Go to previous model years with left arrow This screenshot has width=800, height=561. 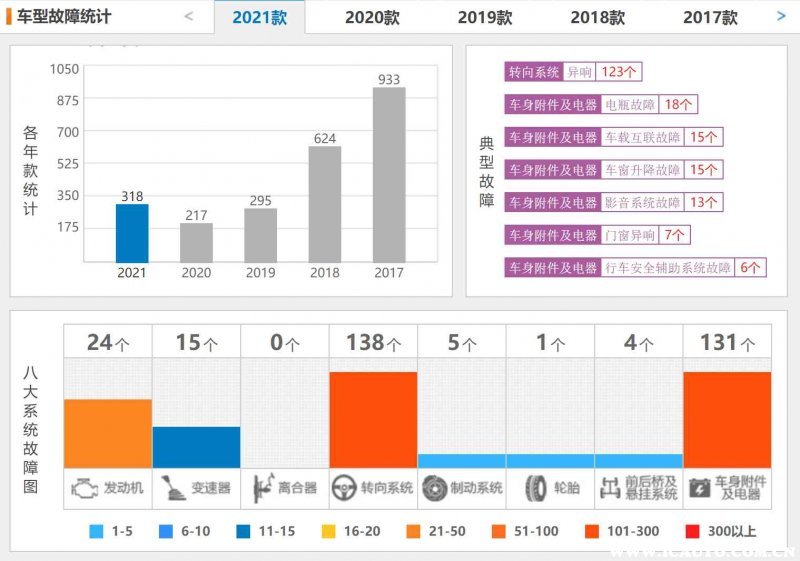(x=189, y=17)
